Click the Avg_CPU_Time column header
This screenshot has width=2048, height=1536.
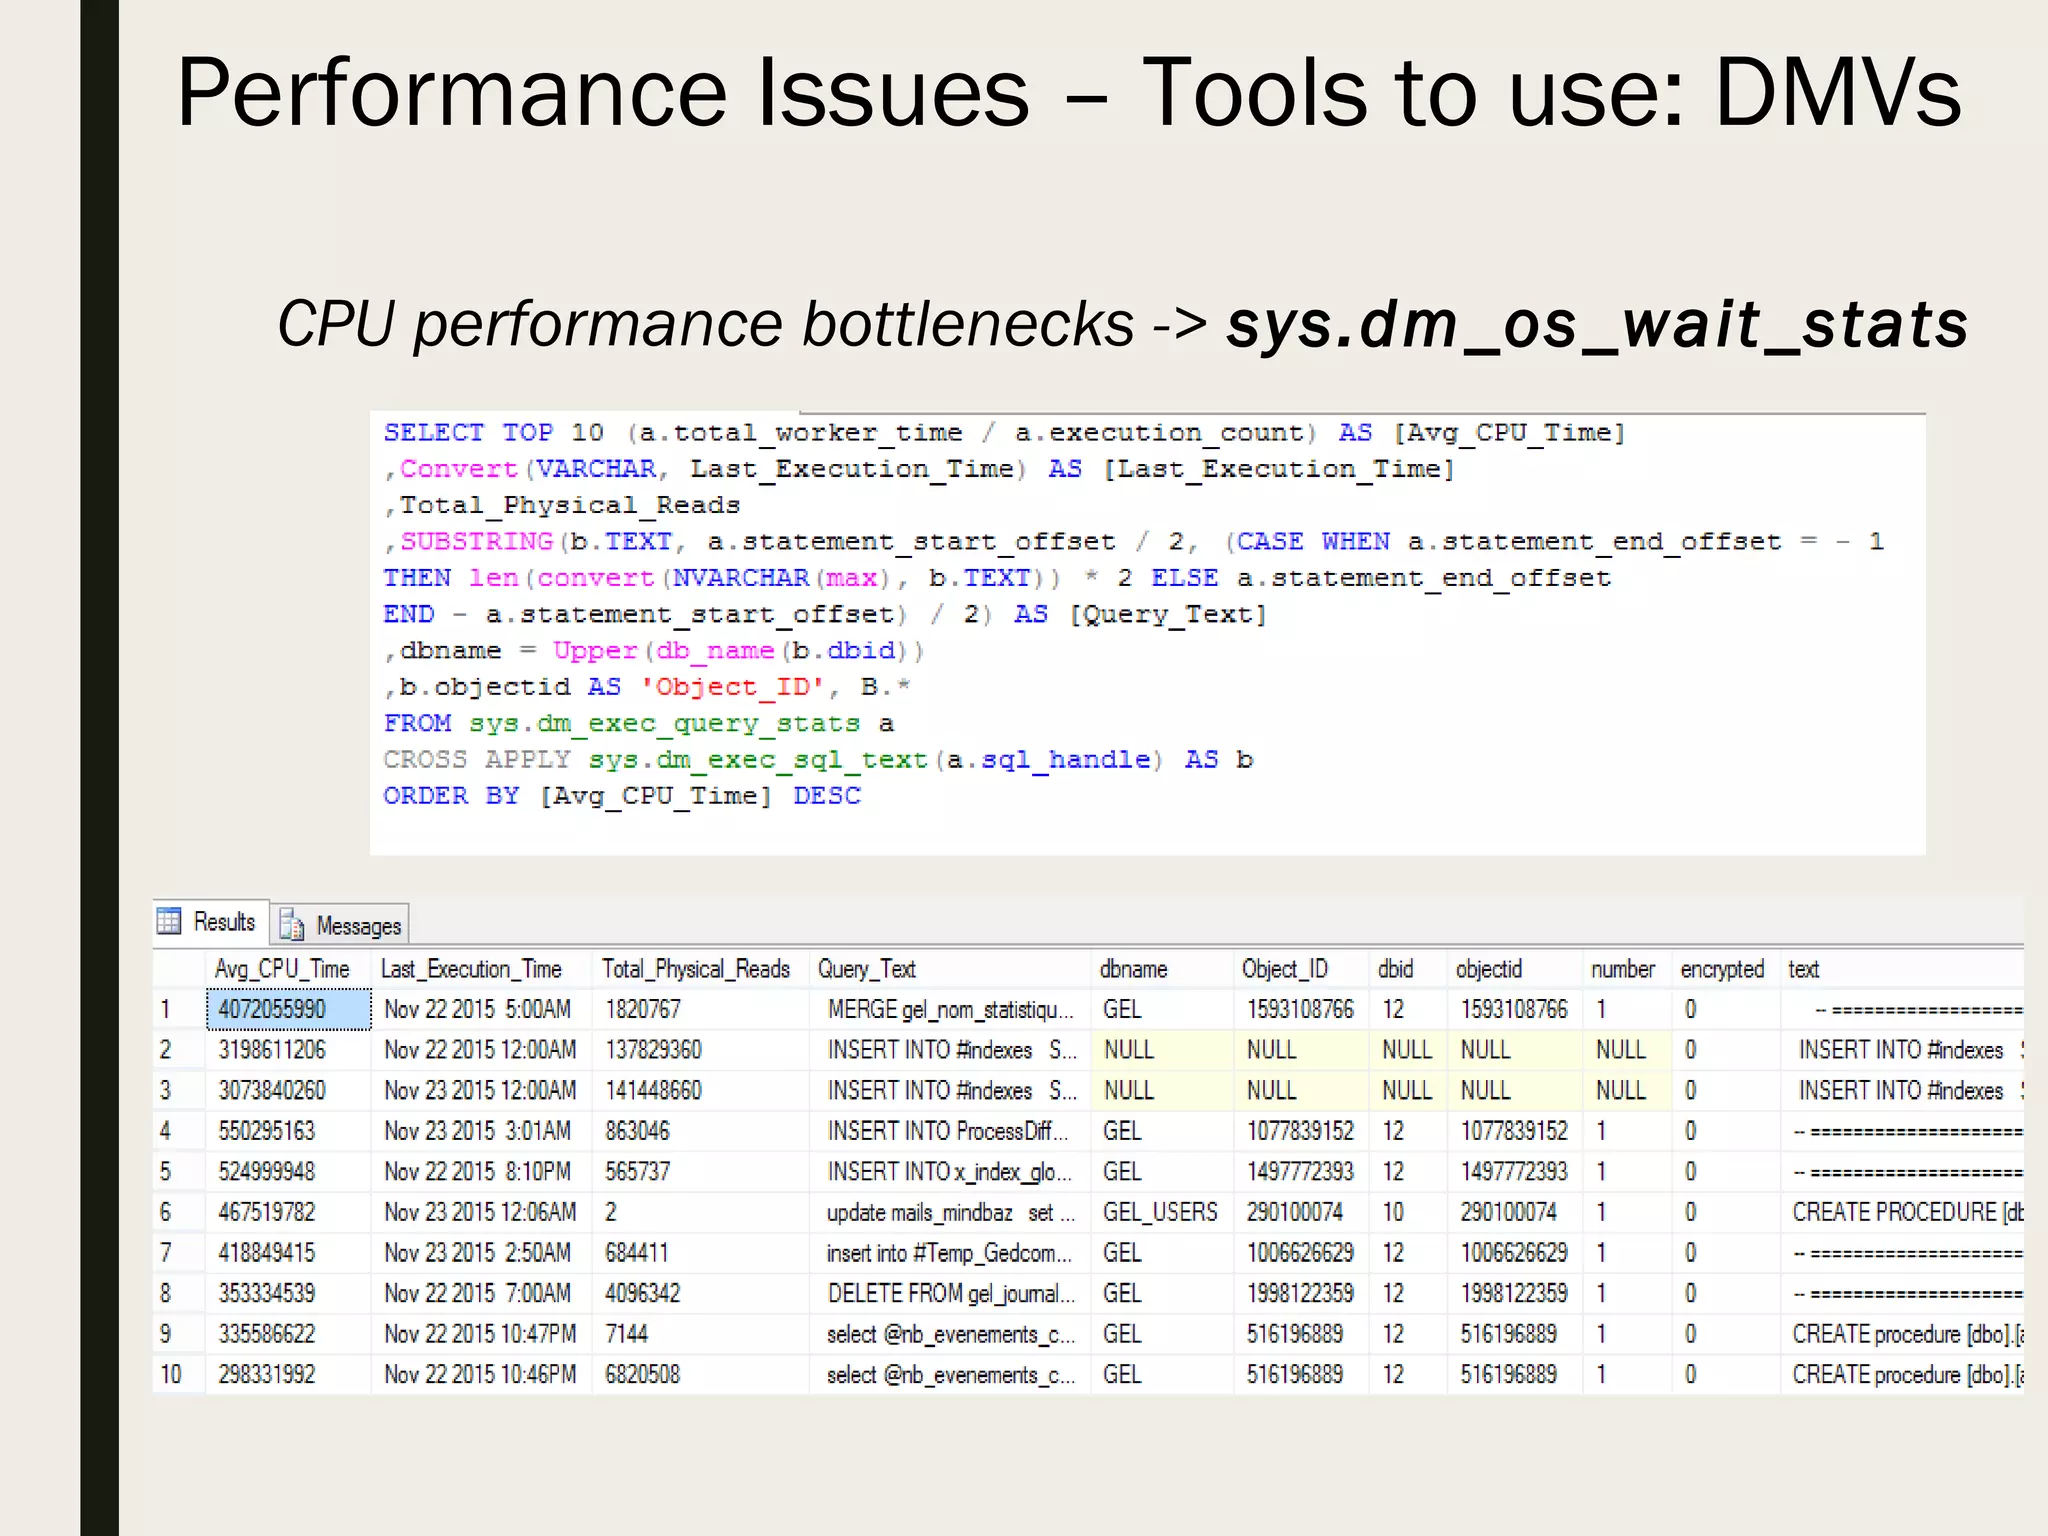[x=282, y=969]
